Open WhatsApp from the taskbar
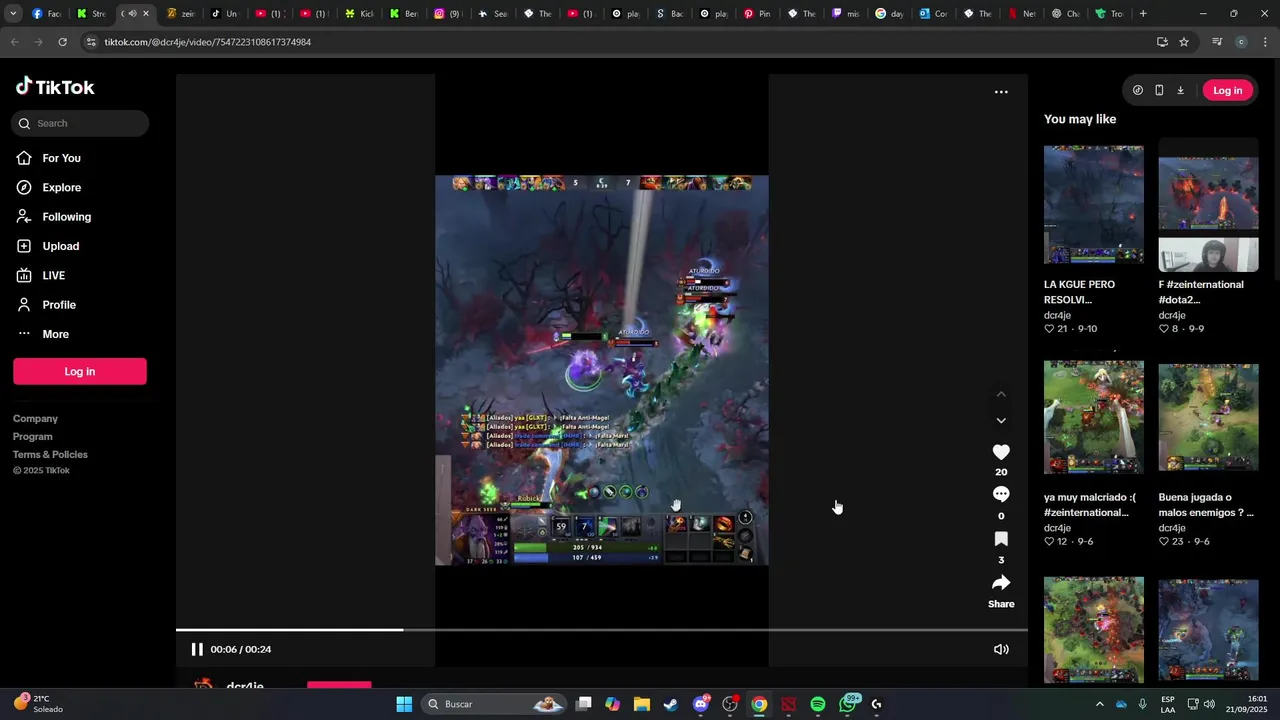Image resolution: width=1280 pixels, height=720 pixels. [x=849, y=704]
